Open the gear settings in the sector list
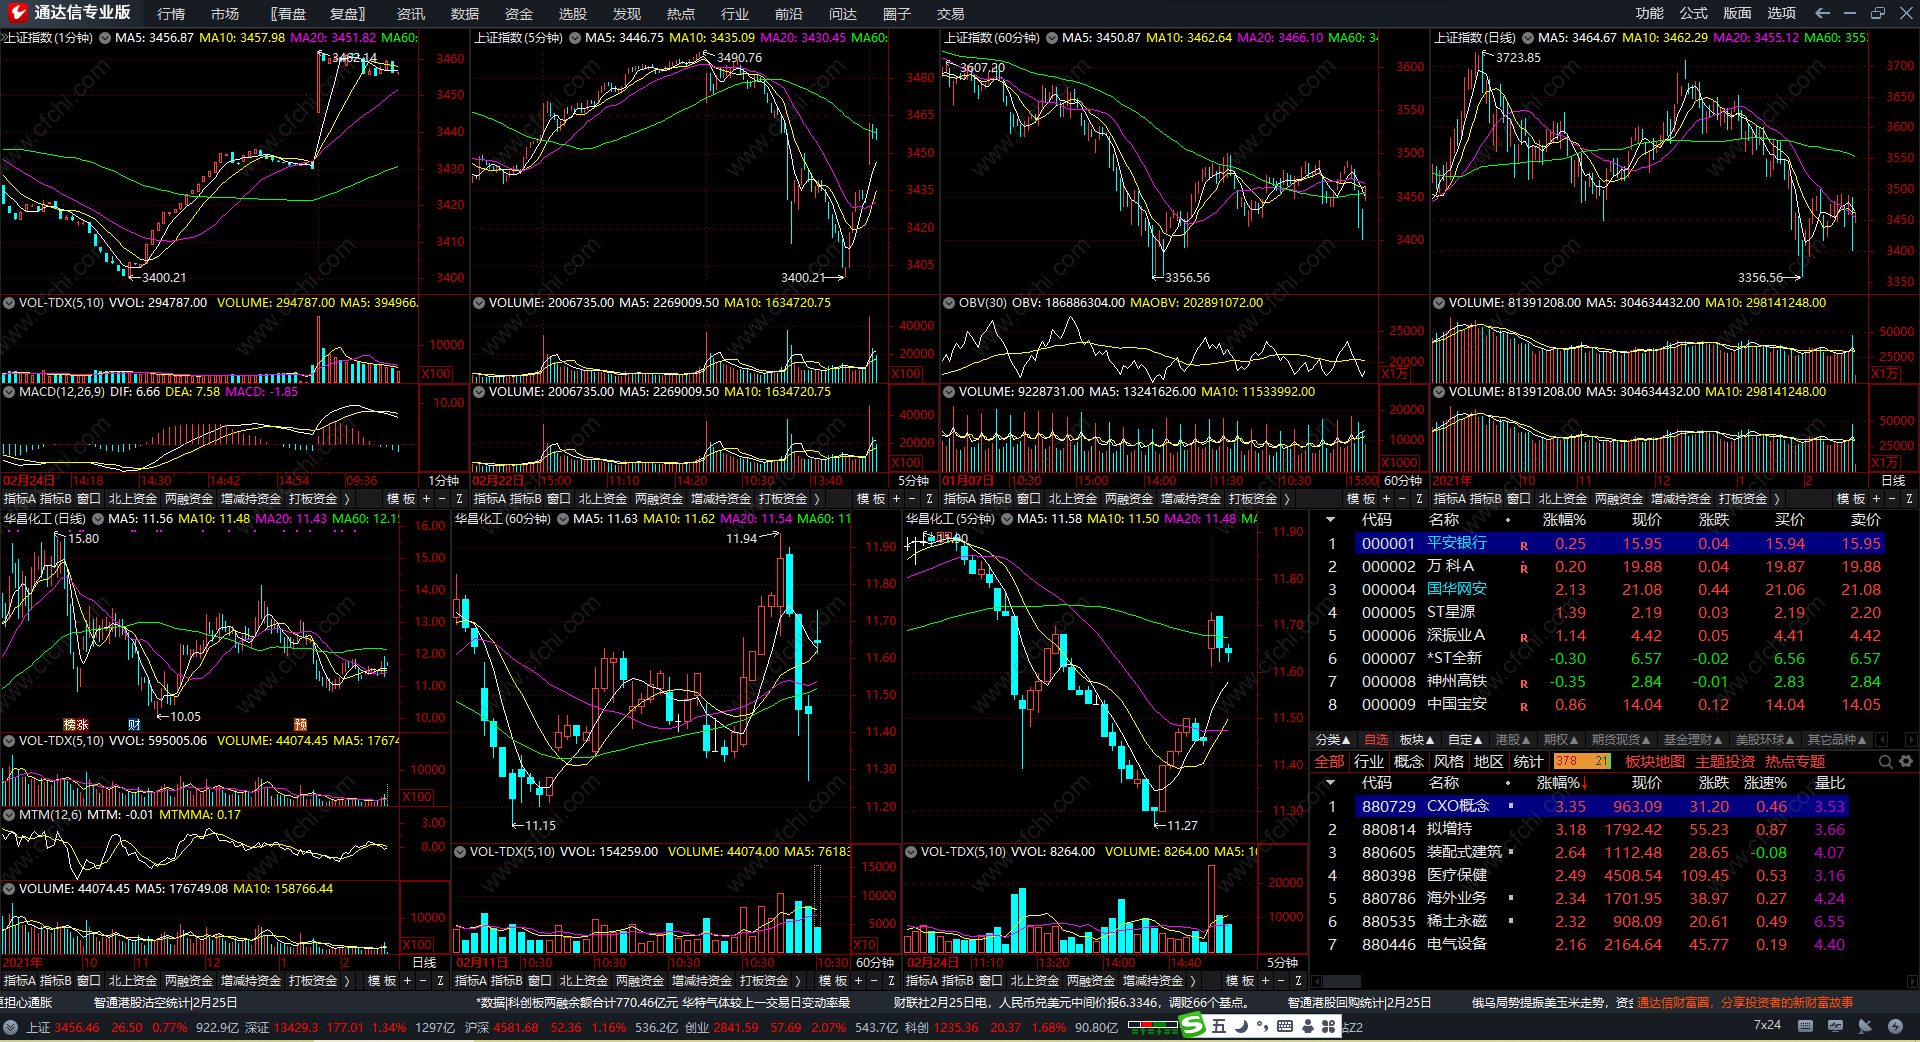The height and width of the screenshot is (1042, 1920). pyautogui.click(x=1906, y=762)
